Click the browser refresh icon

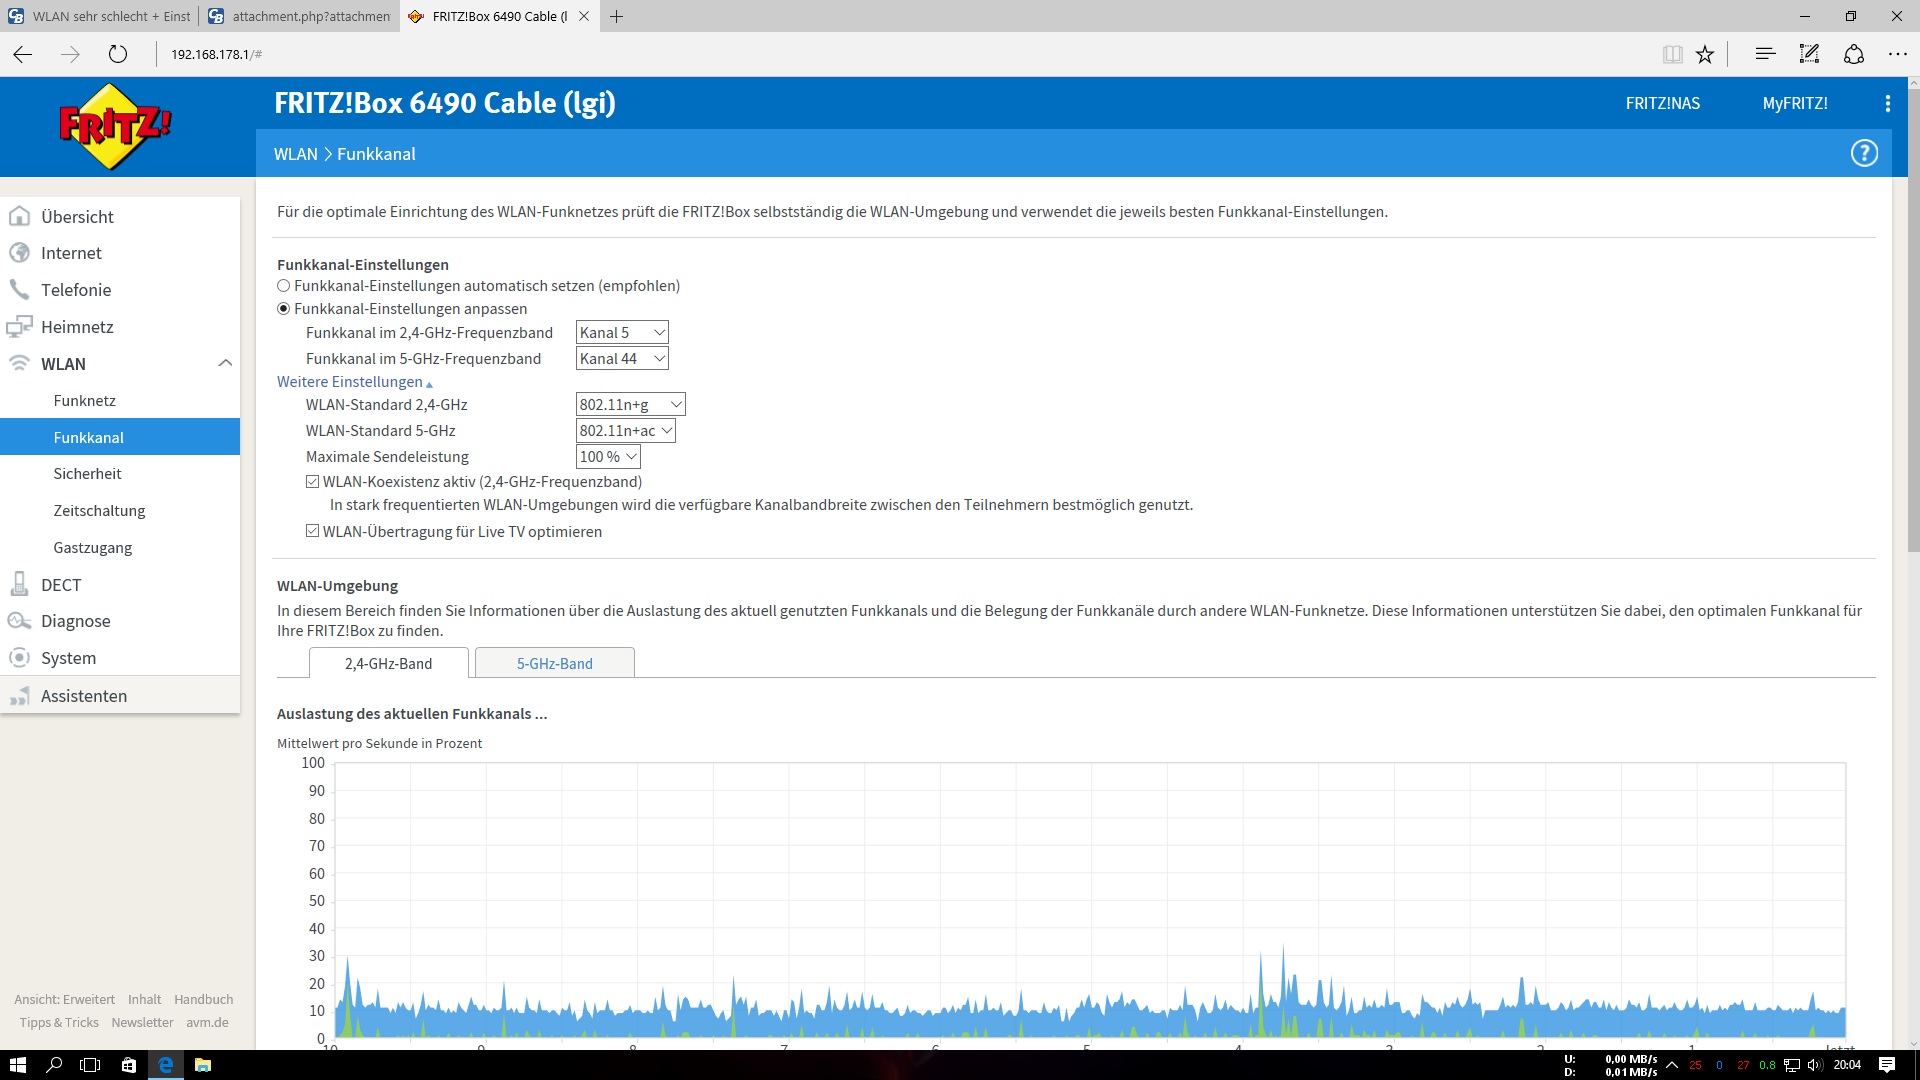[x=118, y=54]
